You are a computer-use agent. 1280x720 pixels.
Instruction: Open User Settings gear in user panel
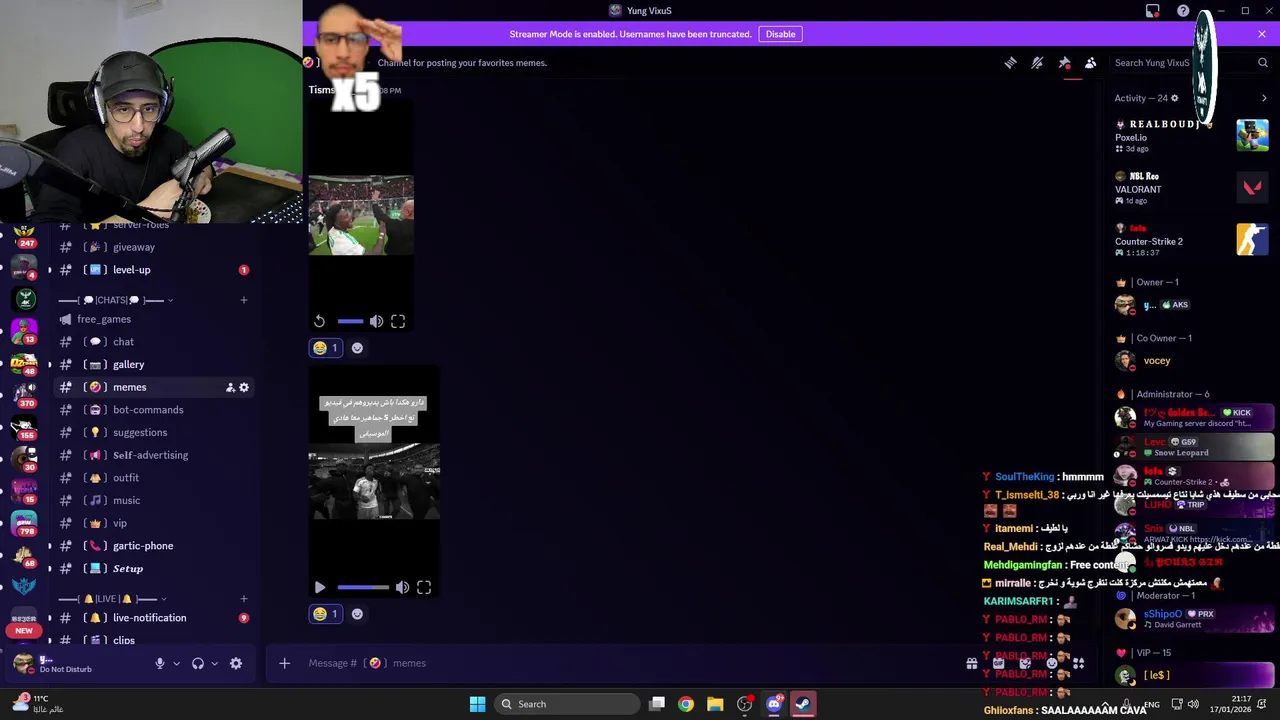[x=236, y=663]
